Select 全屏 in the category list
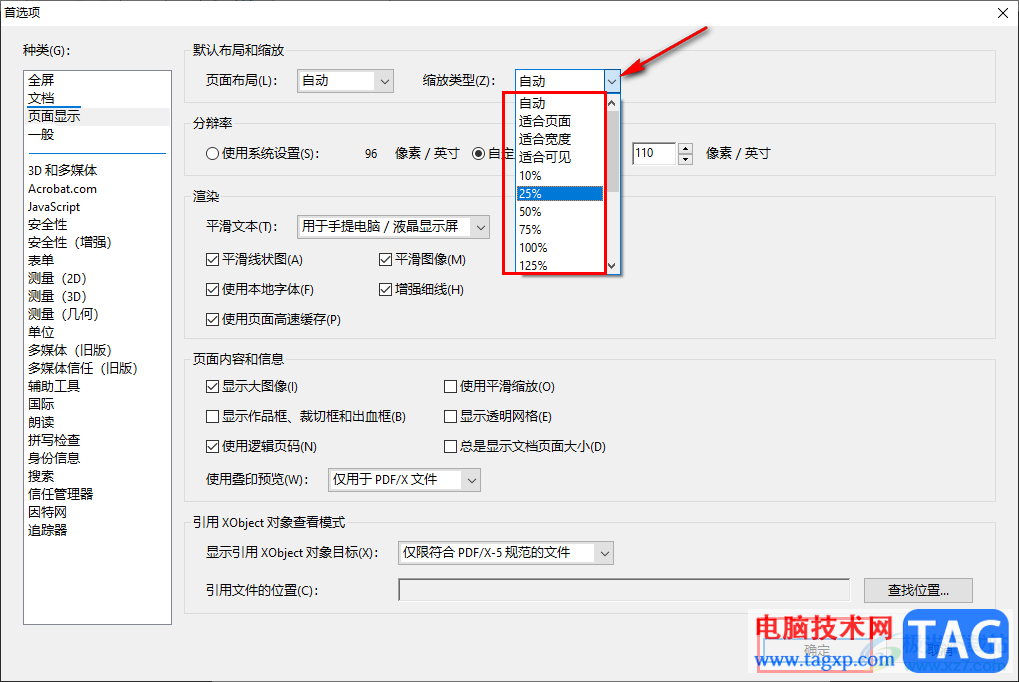The width and height of the screenshot is (1019, 682). [x=41, y=80]
